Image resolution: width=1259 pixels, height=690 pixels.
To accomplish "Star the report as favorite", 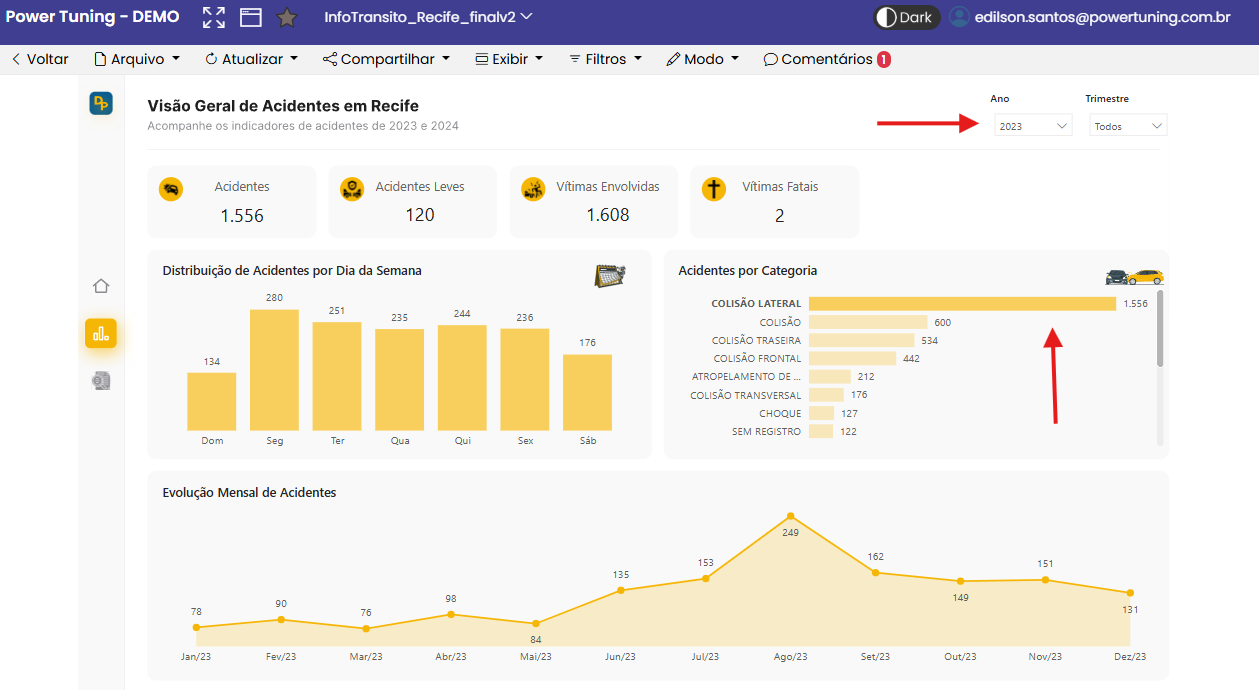I will pyautogui.click(x=287, y=17).
